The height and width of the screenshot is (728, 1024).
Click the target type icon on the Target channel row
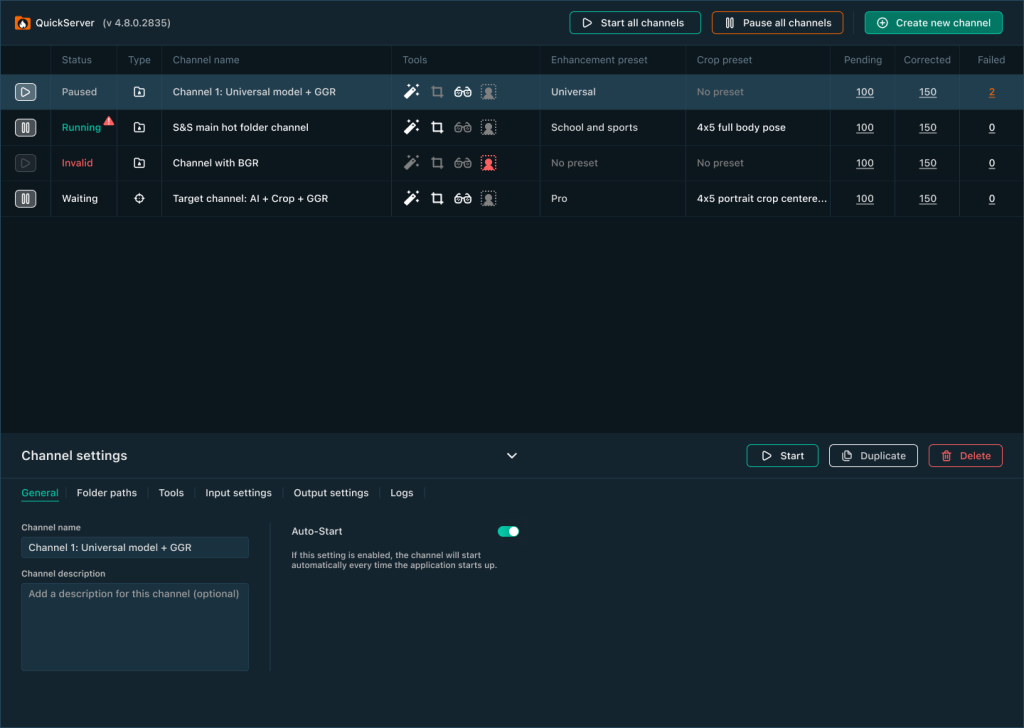(x=139, y=198)
